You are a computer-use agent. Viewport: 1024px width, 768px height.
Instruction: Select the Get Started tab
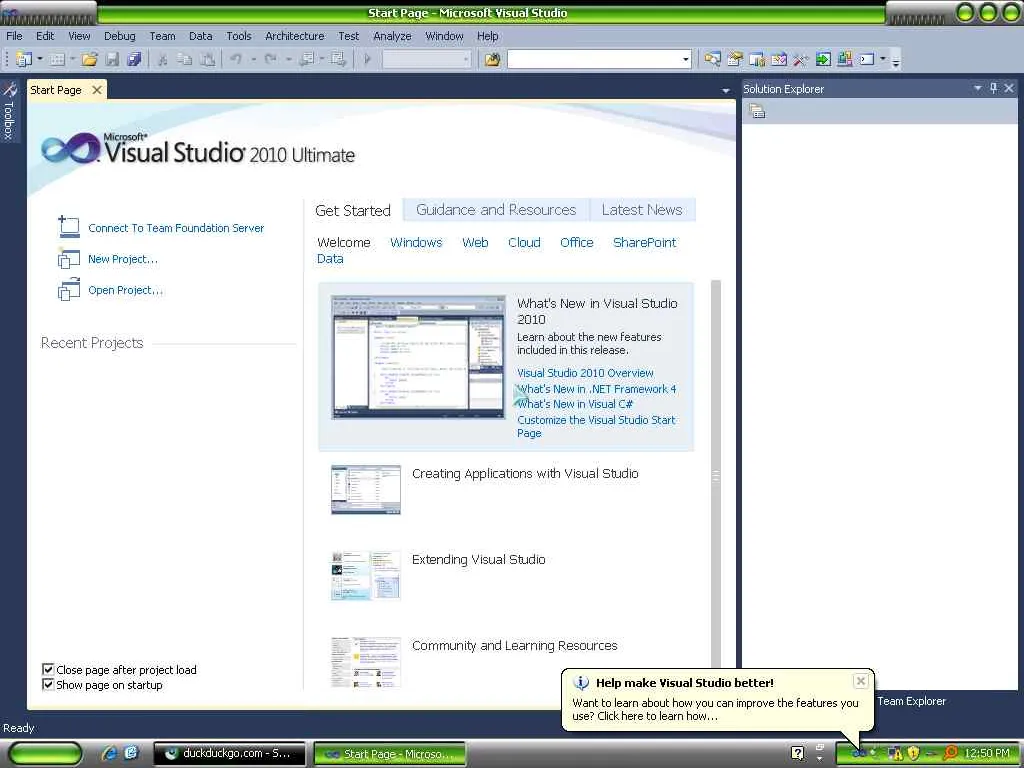point(353,210)
